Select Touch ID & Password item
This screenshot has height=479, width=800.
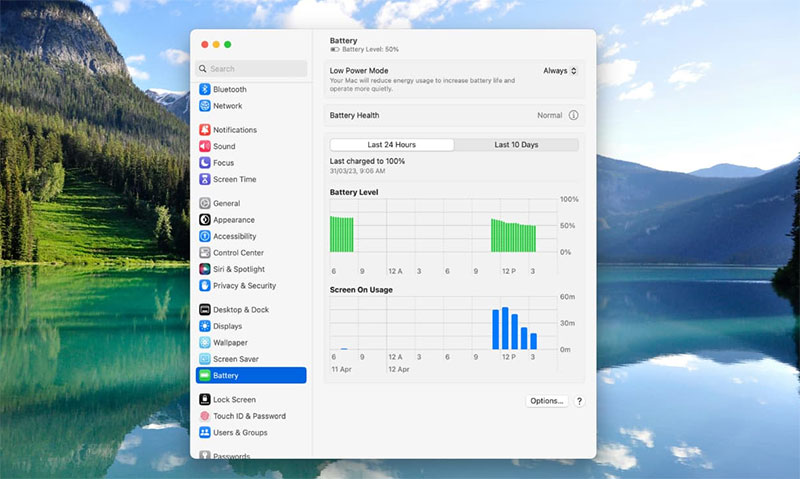(249, 416)
